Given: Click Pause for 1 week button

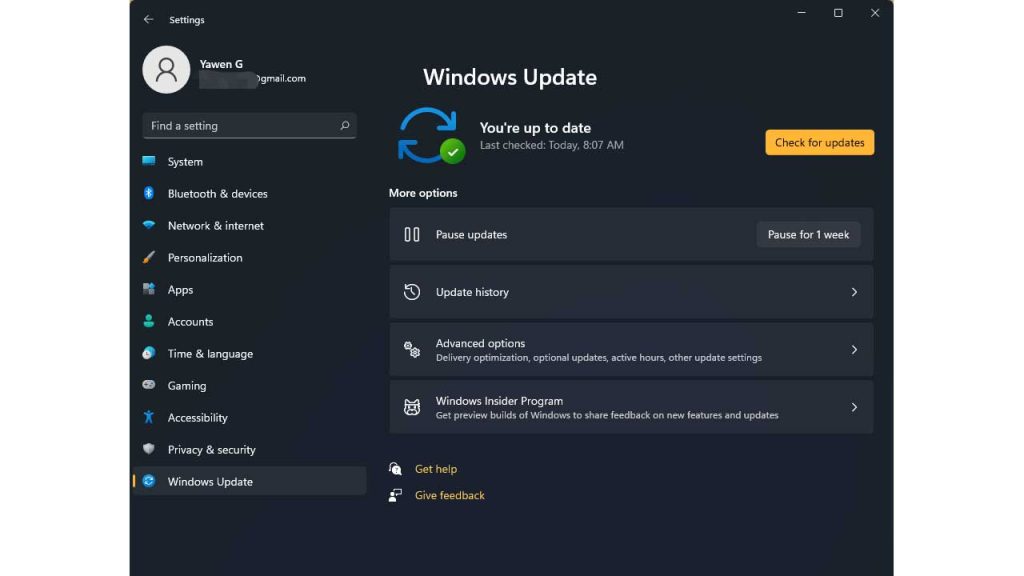Looking at the screenshot, I should [808, 234].
